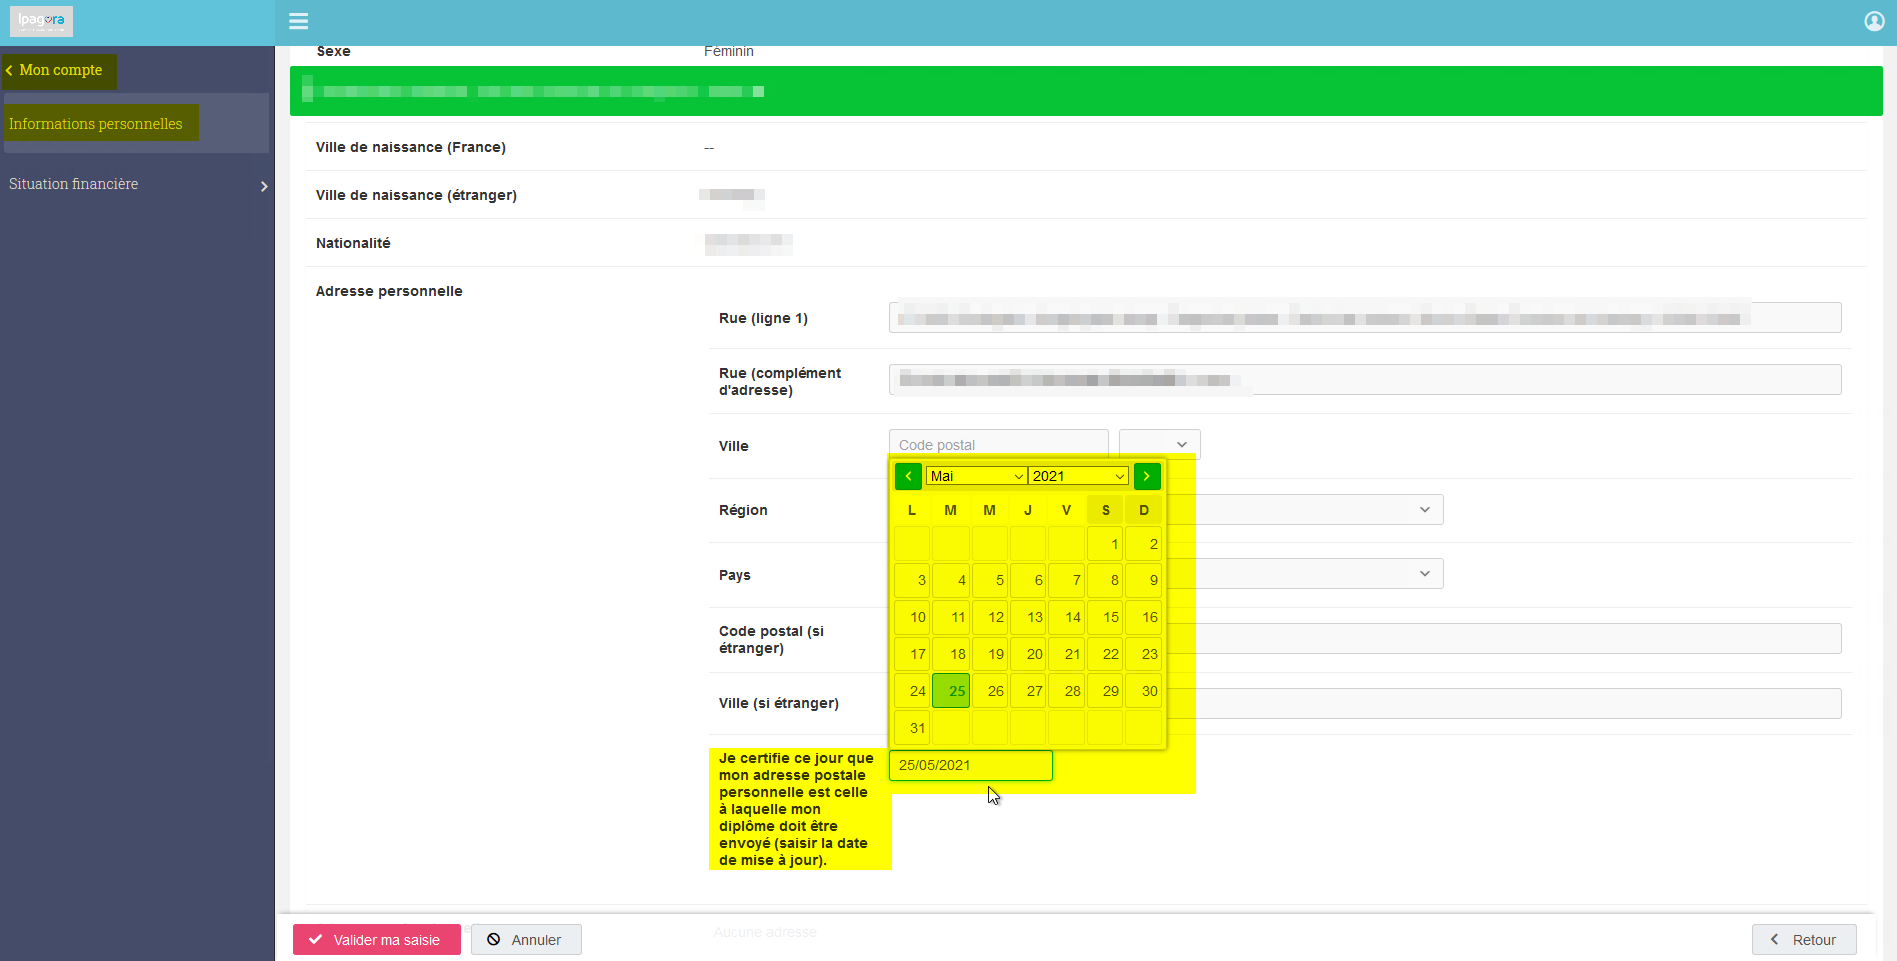Open the city dropdown next to Code postal
This screenshot has height=961, width=1897.
(x=1159, y=444)
